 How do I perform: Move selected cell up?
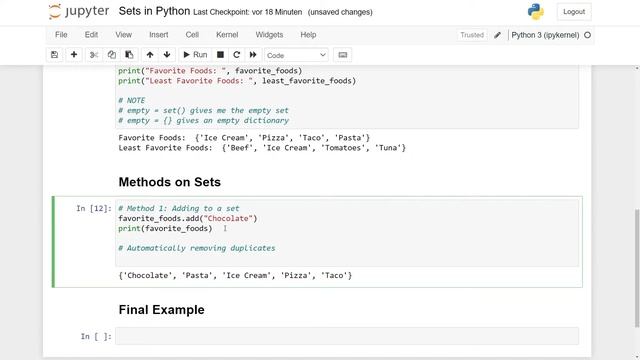point(150,55)
